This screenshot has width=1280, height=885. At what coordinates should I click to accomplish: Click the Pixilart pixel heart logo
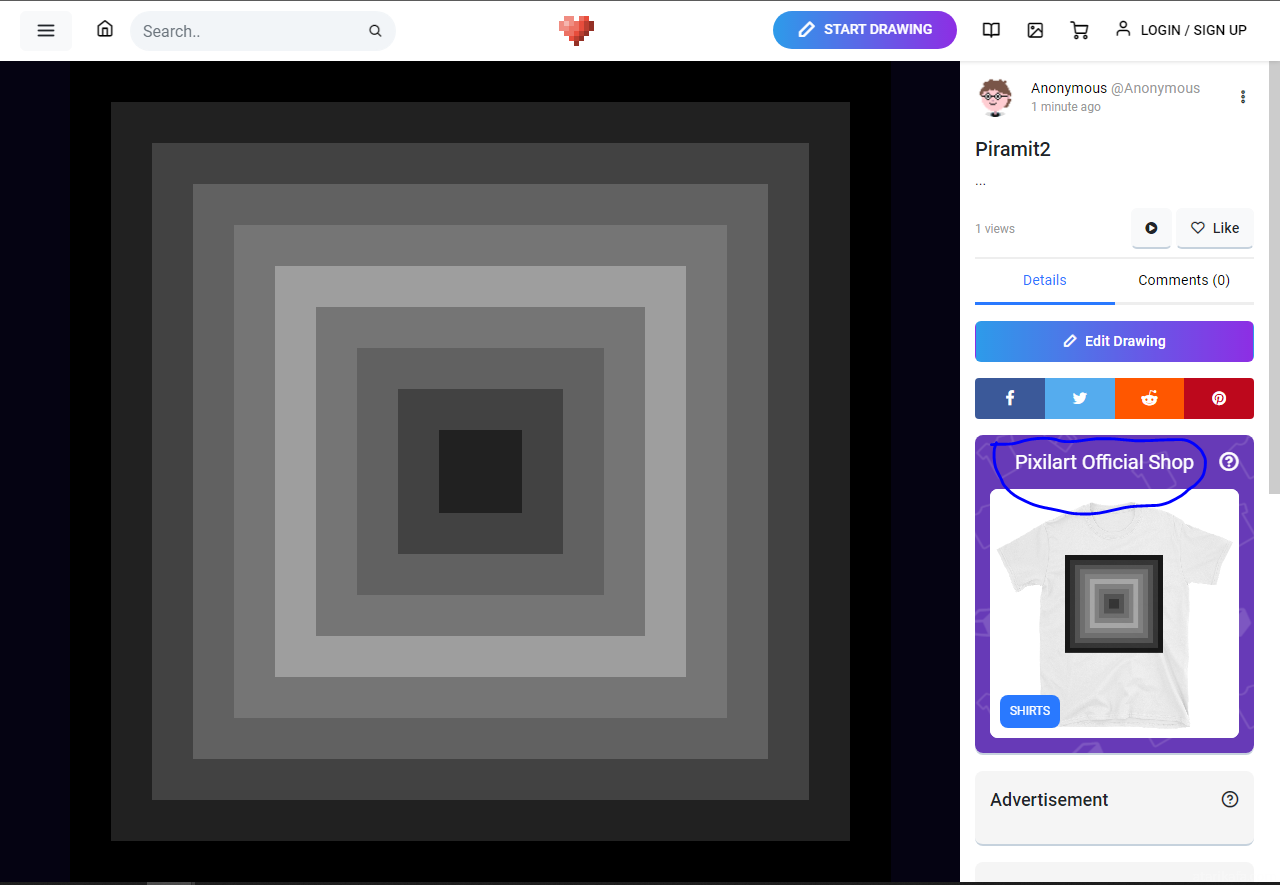[576, 30]
